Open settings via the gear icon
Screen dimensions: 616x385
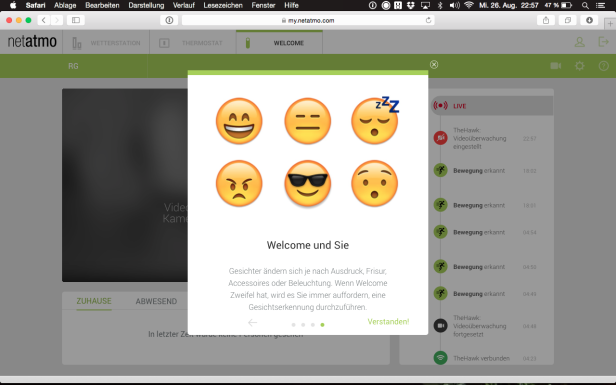pos(579,66)
